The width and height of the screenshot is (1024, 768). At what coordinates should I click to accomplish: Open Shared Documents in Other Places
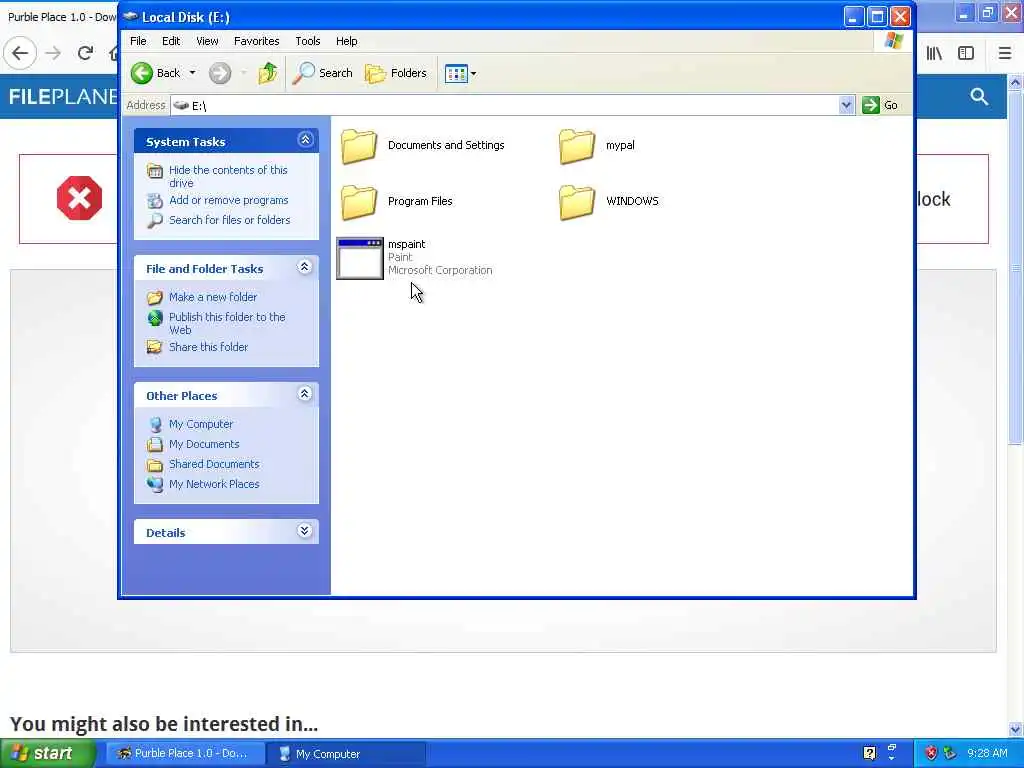[214, 464]
